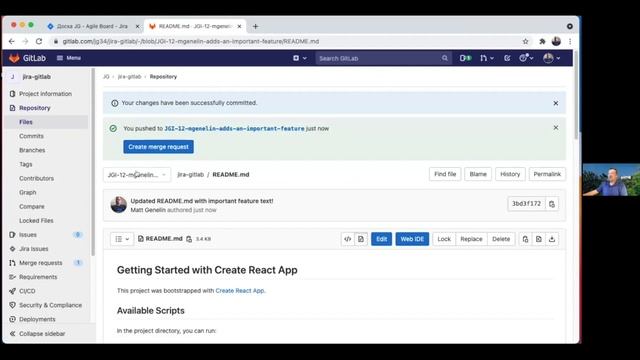
Task: Download the README.md file icon
Action: [552, 239]
